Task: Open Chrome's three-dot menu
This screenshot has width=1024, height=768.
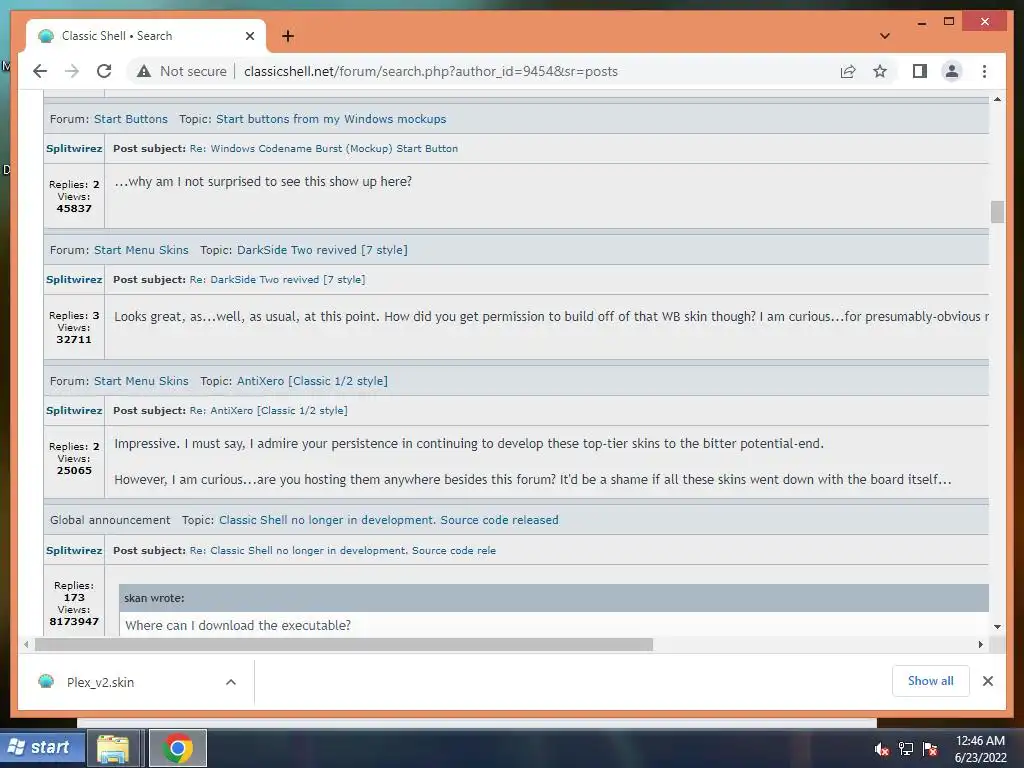Action: [x=984, y=71]
